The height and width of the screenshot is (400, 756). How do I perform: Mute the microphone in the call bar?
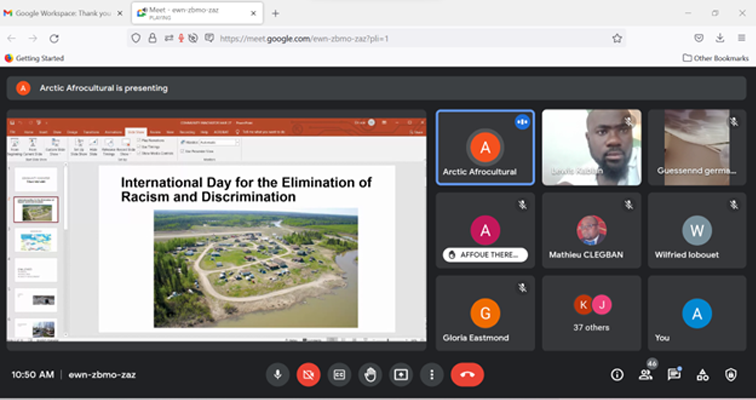(x=278, y=374)
